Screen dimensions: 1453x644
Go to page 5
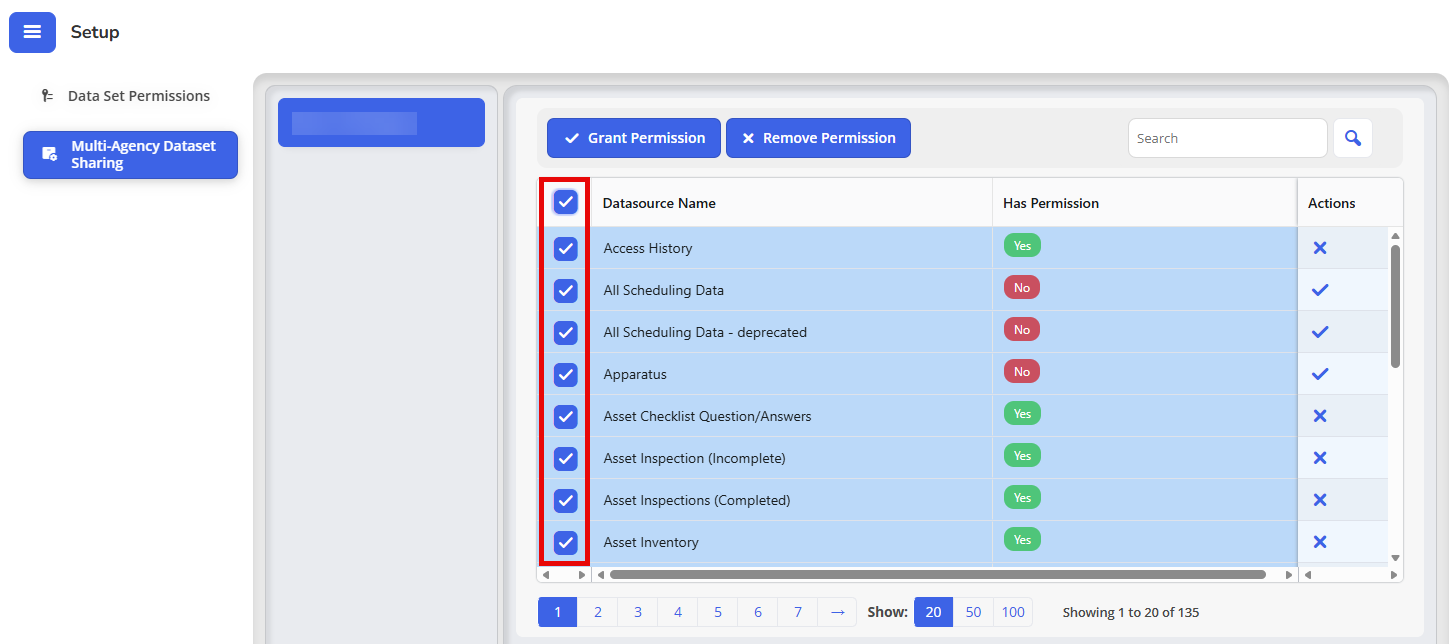pyautogui.click(x=718, y=612)
